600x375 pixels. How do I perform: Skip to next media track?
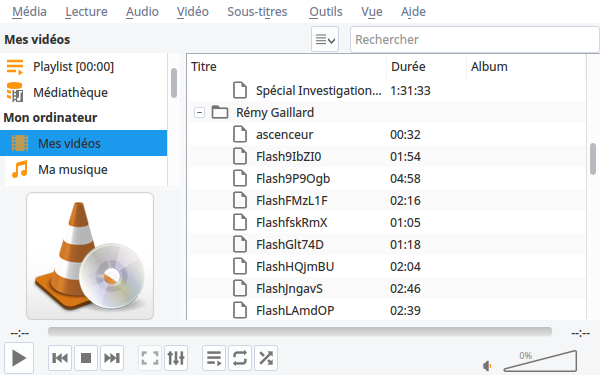coord(112,358)
